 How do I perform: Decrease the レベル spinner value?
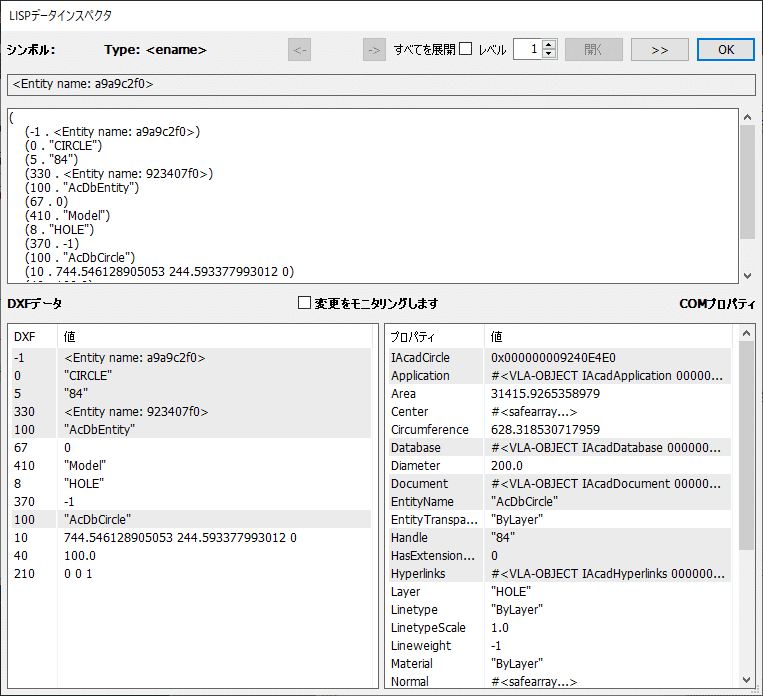(549, 54)
